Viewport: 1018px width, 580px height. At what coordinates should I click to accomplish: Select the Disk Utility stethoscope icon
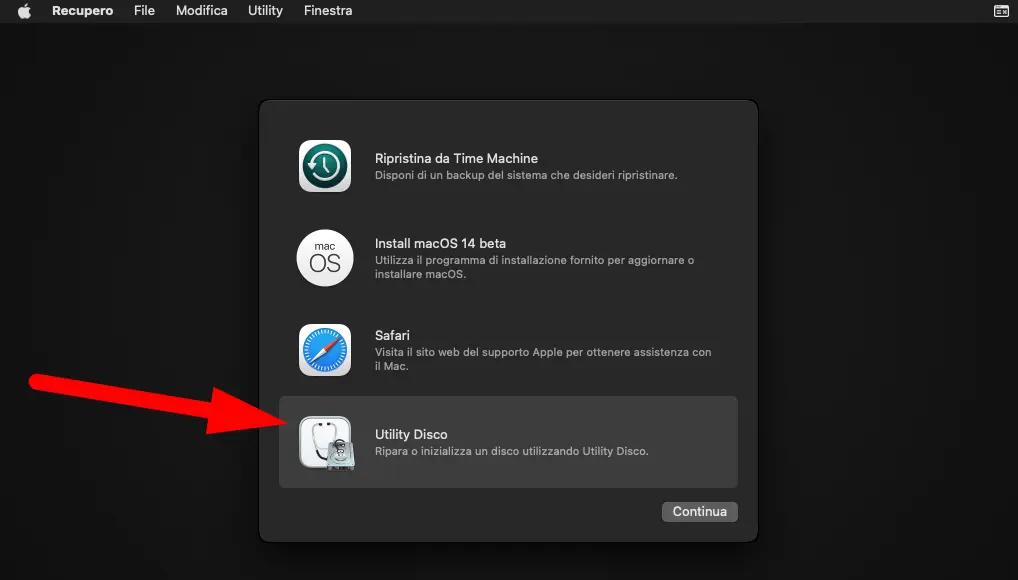(x=327, y=443)
